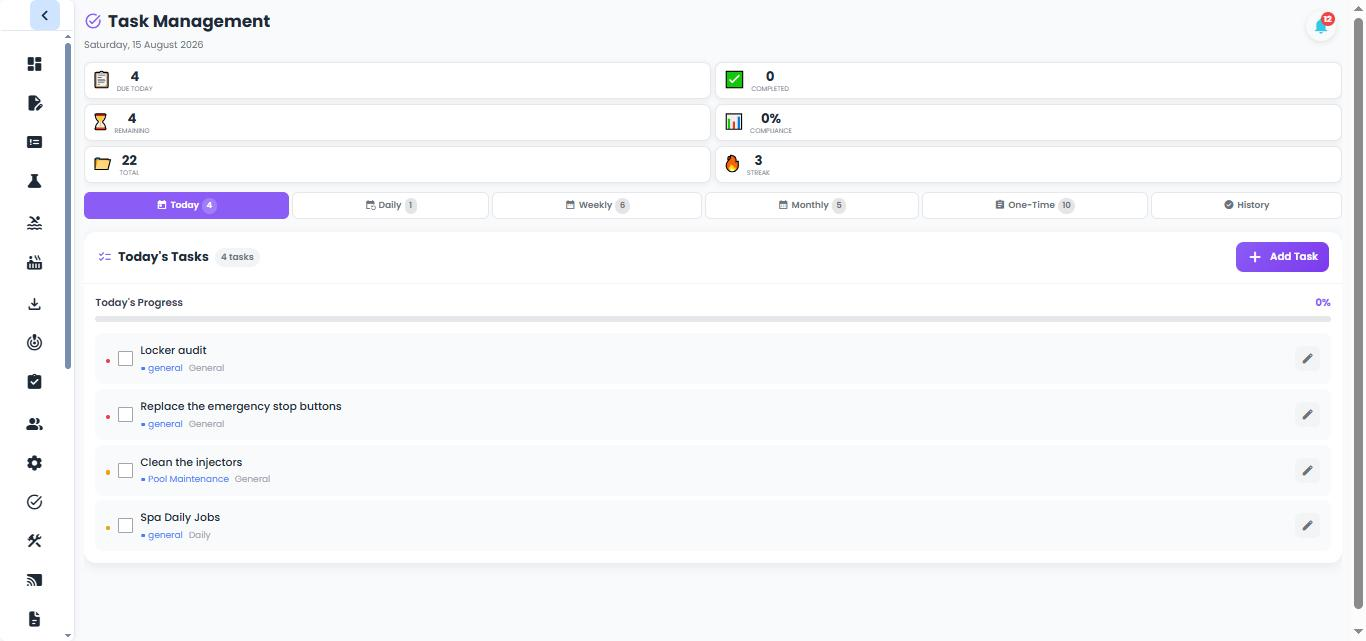
Task: Switch to the Today tab
Action: click(x=186, y=205)
